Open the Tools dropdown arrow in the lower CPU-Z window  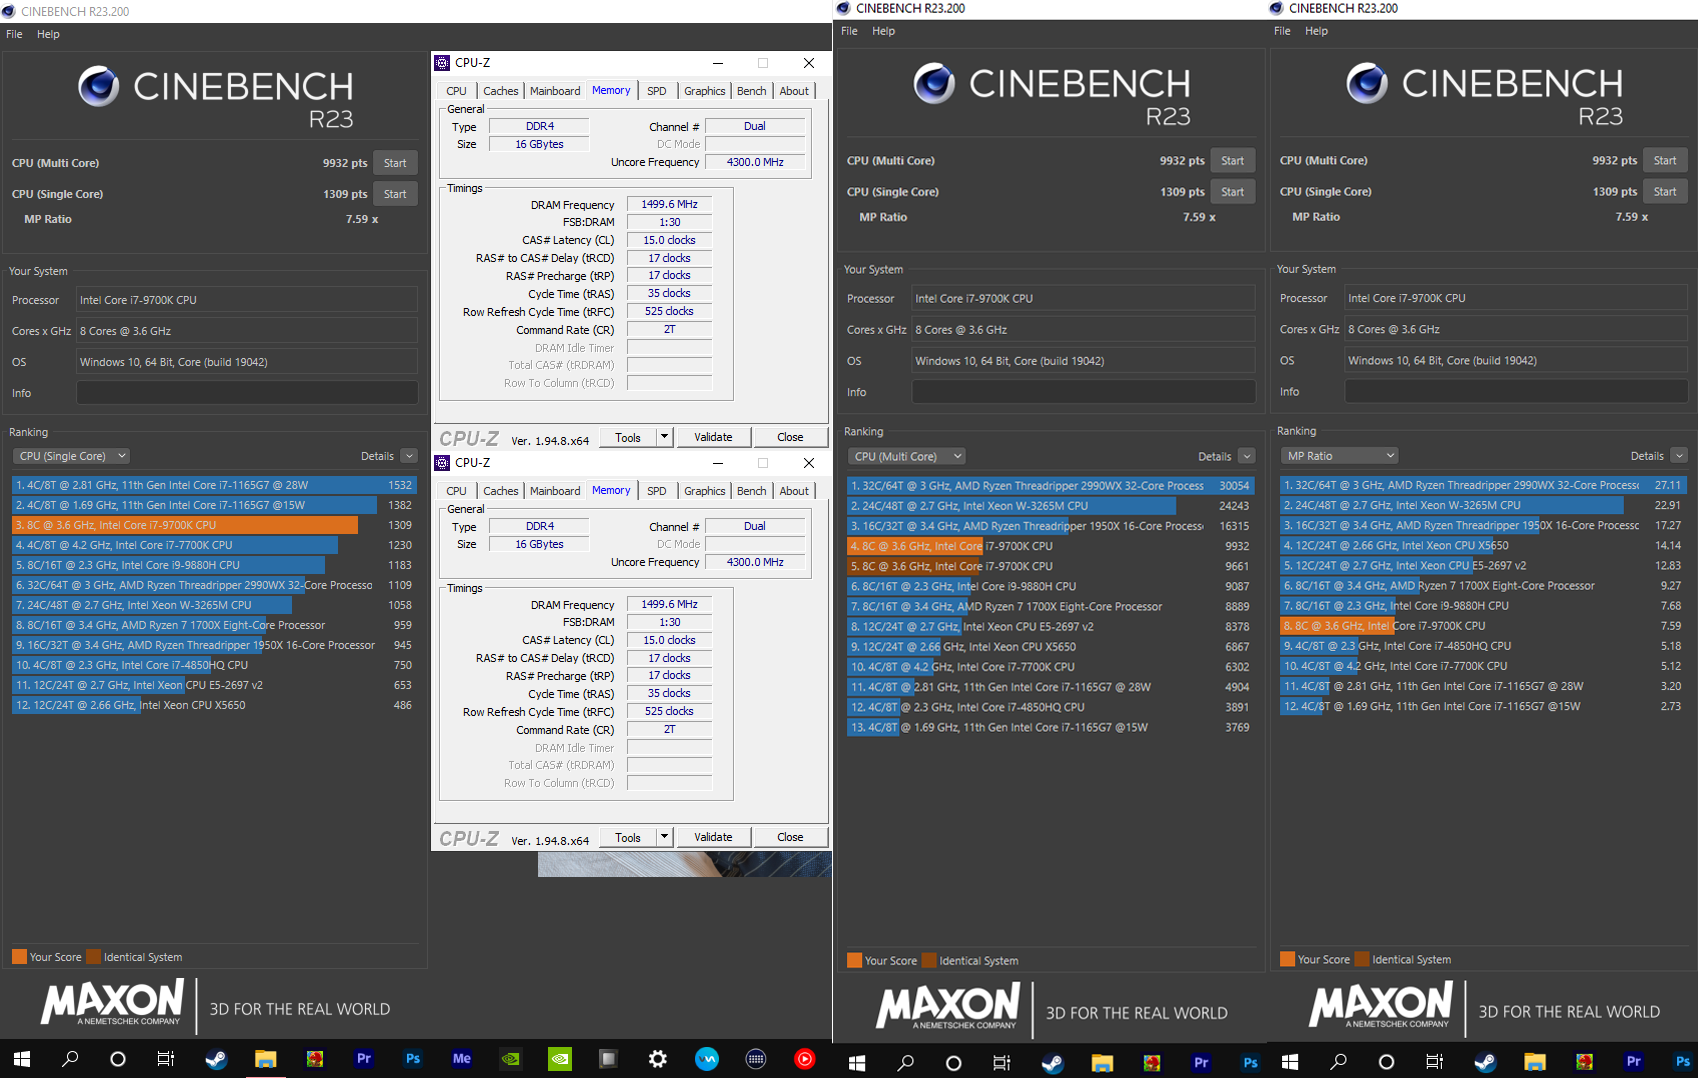point(664,837)
